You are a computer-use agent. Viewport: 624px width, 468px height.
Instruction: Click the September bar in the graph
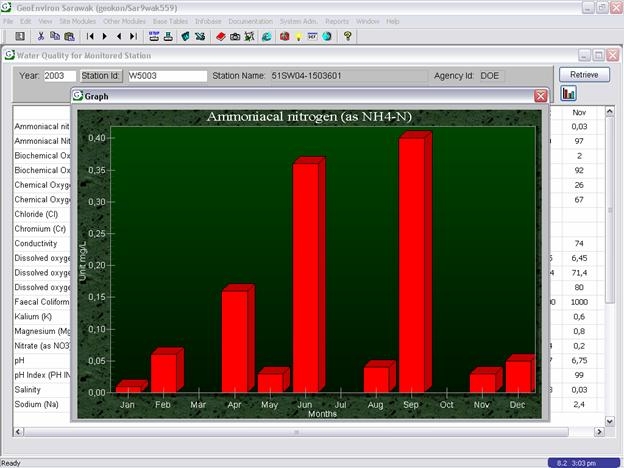coord(412,265)
